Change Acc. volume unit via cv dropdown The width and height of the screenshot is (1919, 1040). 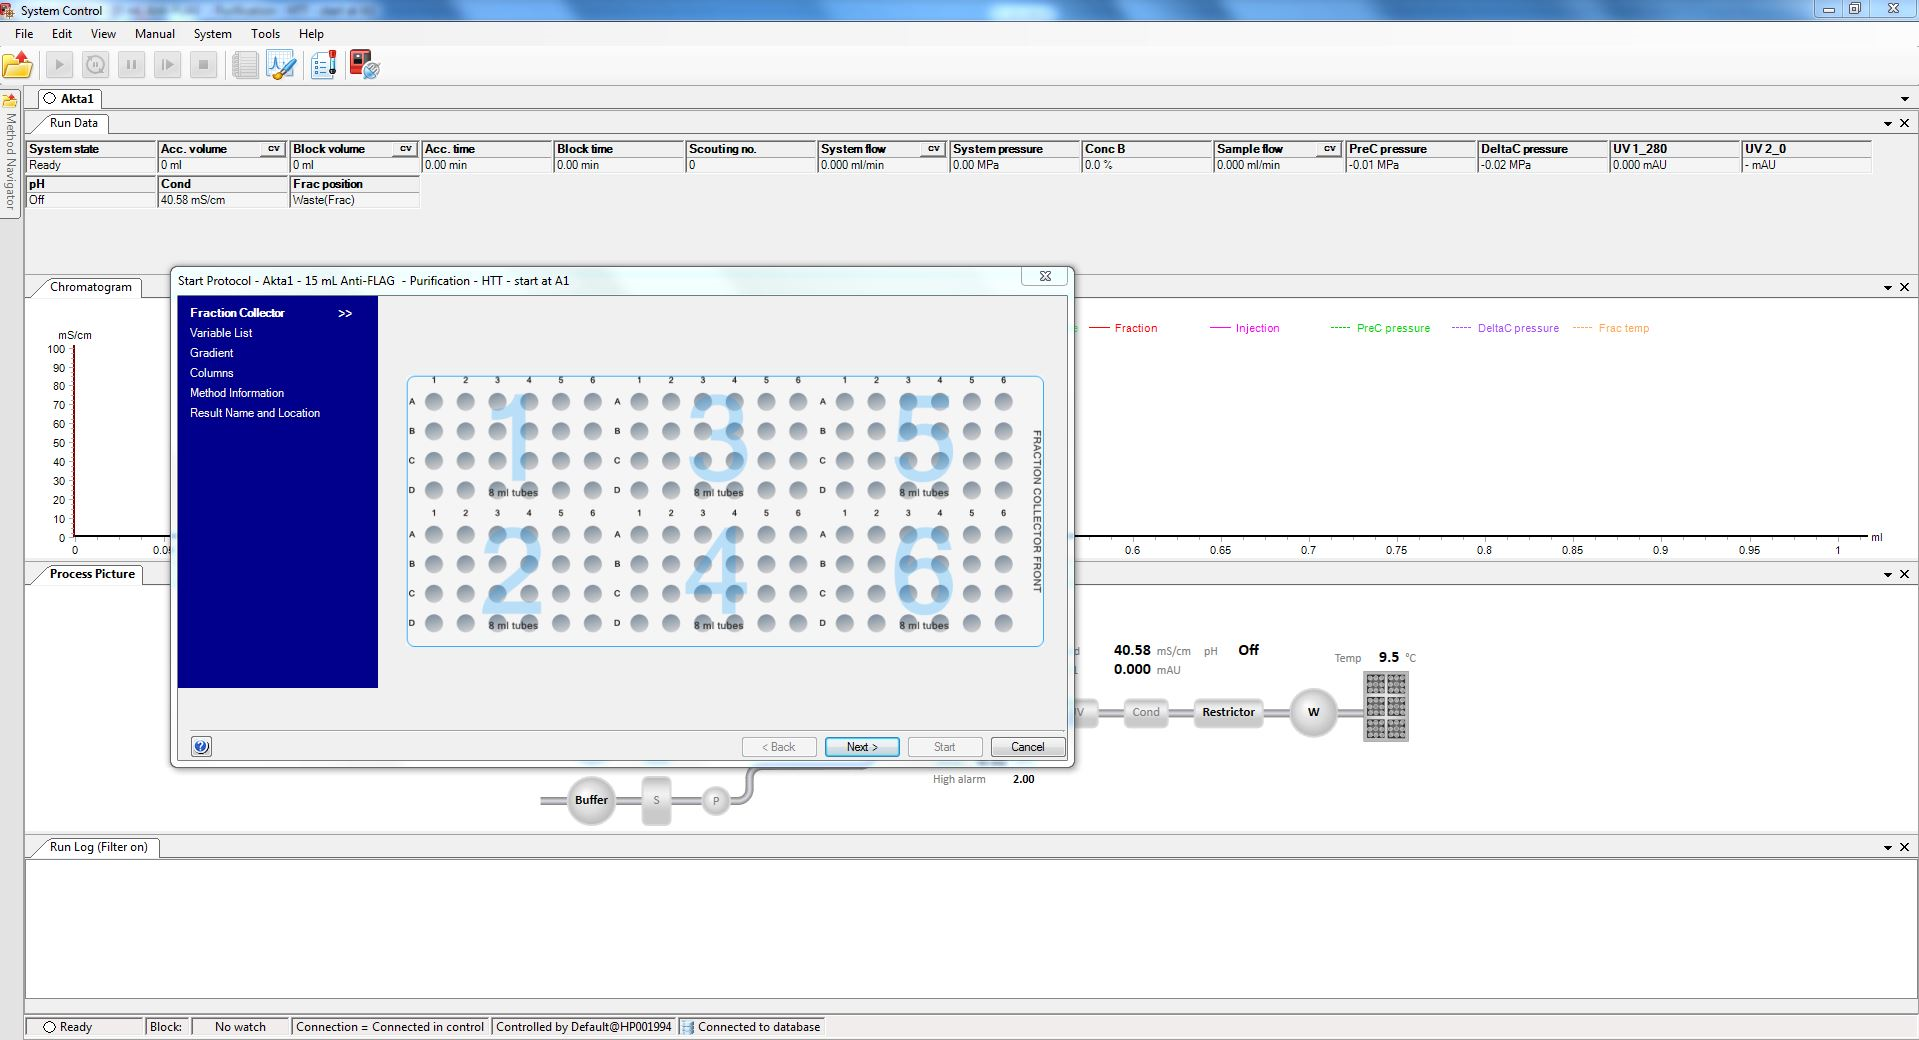click(x=274, y=149)
